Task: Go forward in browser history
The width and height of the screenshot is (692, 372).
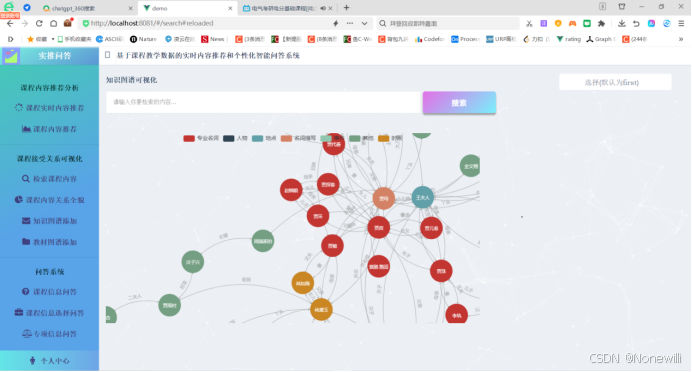Action: click(x=25, y=23)
